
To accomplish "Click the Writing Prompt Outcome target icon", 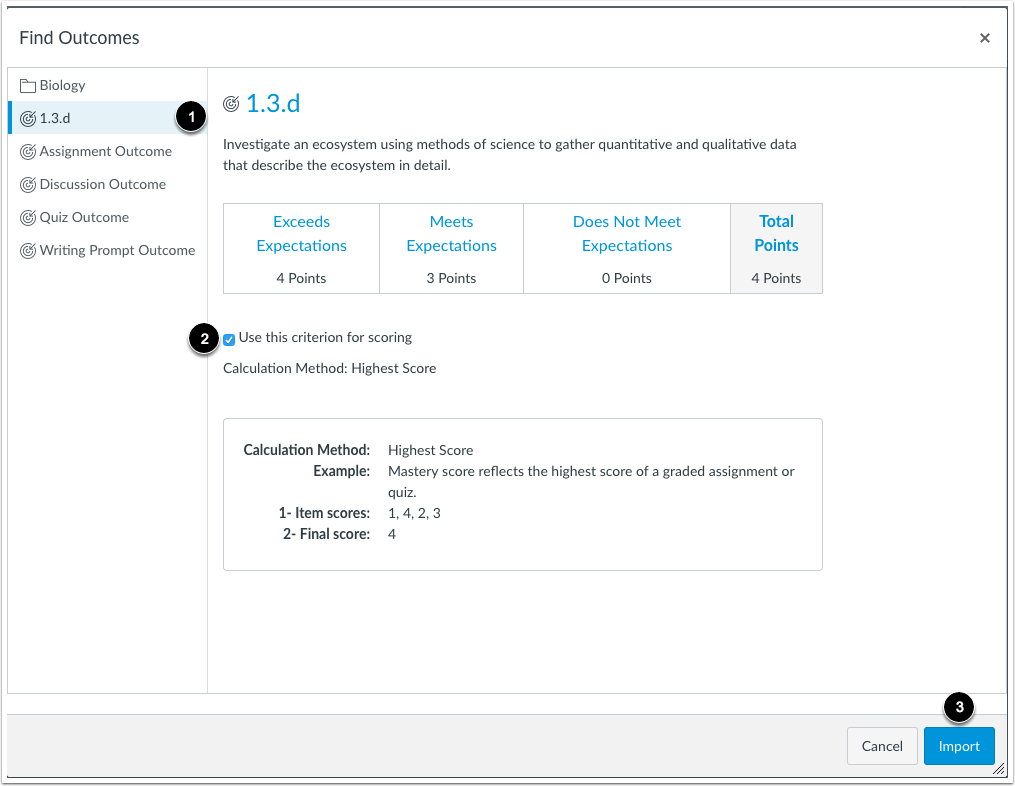I will pyautogui.click(x=28, y=251).
